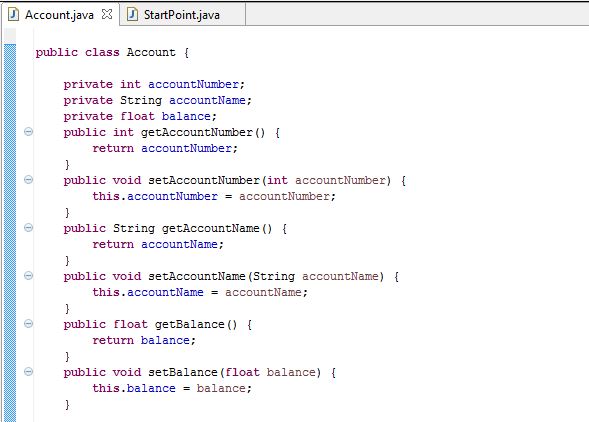Collapse the getAccountNumber method fold
Image resolution: width=589 pixels, height=422 pixels.
pos(28,132)
